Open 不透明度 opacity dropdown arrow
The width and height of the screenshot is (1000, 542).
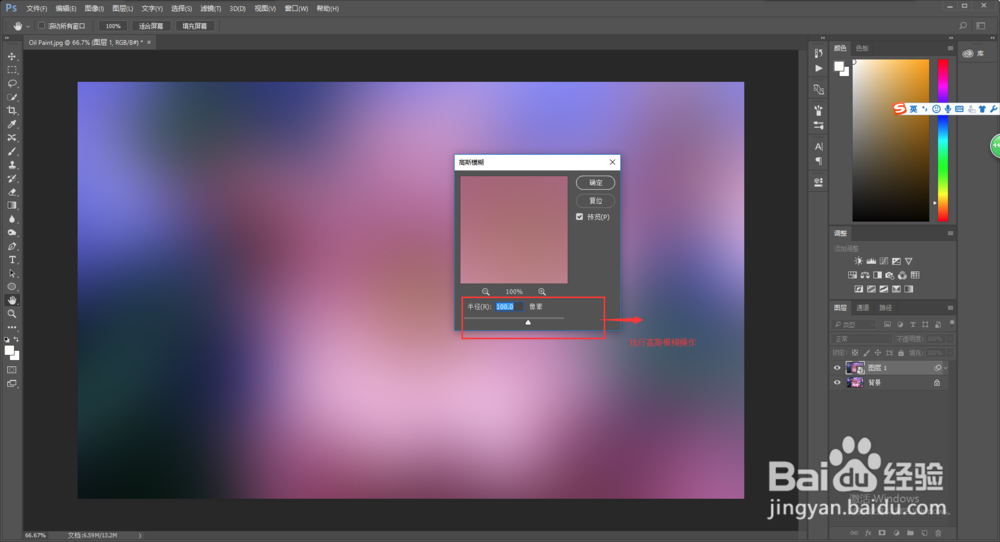tap(950, 339)
